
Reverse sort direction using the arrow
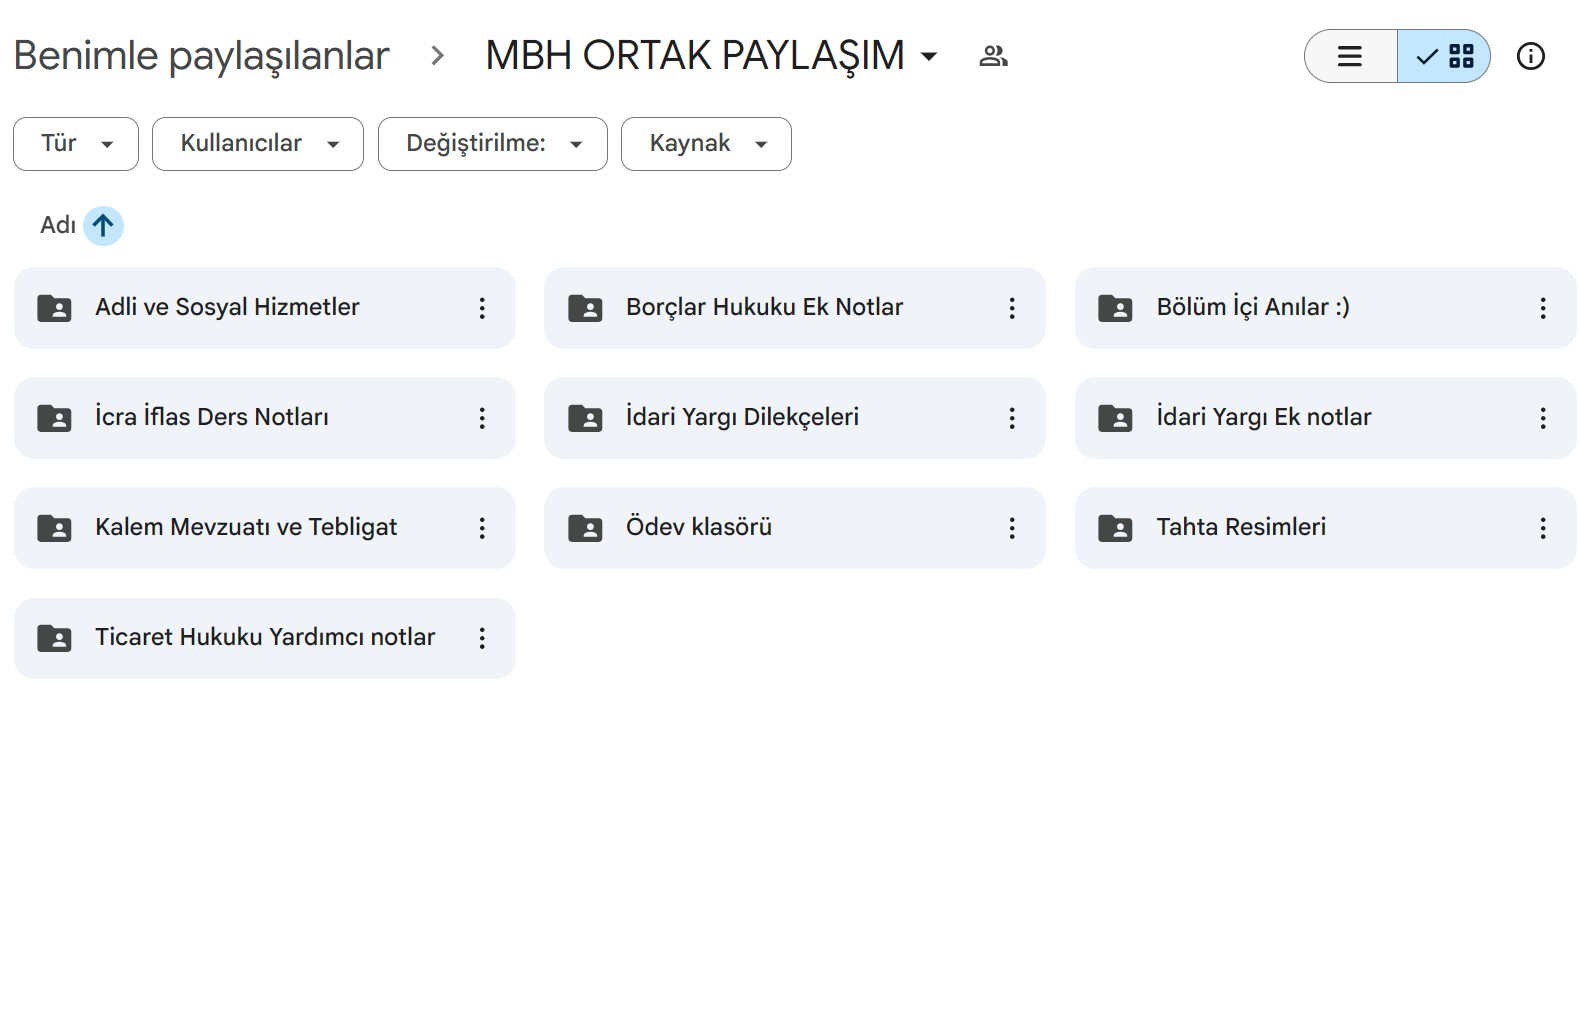(x=103, y=226)
